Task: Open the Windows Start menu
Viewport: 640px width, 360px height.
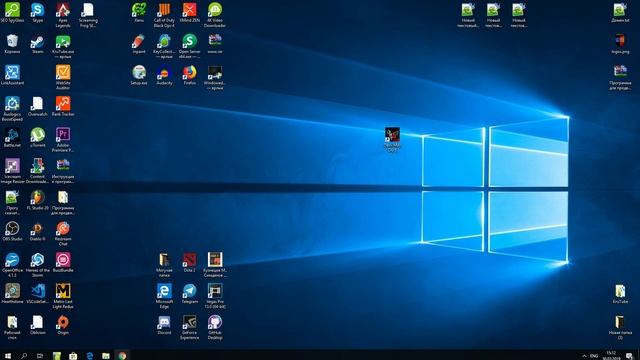Action: [8, 356]
